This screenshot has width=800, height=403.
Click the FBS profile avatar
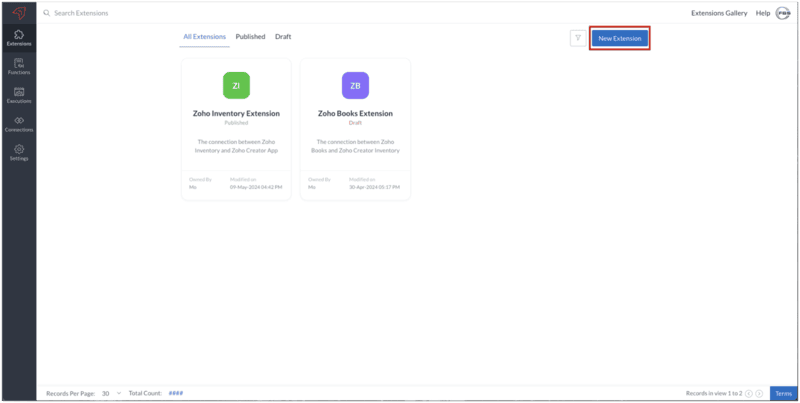[x=783, y=13]
